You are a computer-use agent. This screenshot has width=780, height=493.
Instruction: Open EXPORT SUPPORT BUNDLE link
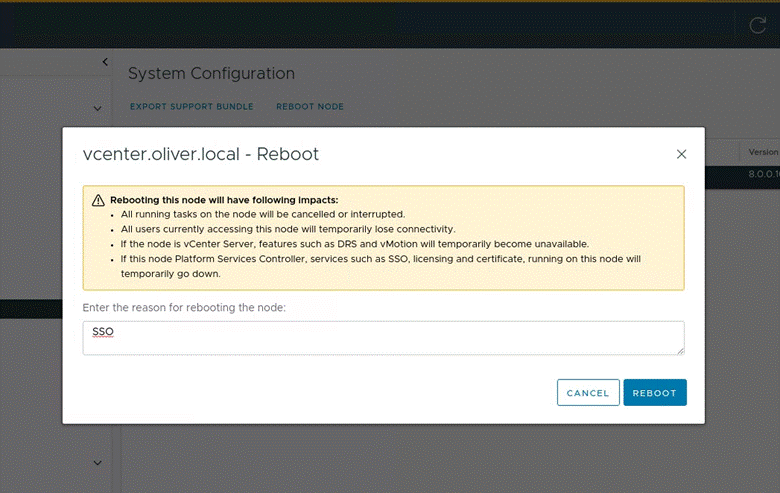pos(192,106)
